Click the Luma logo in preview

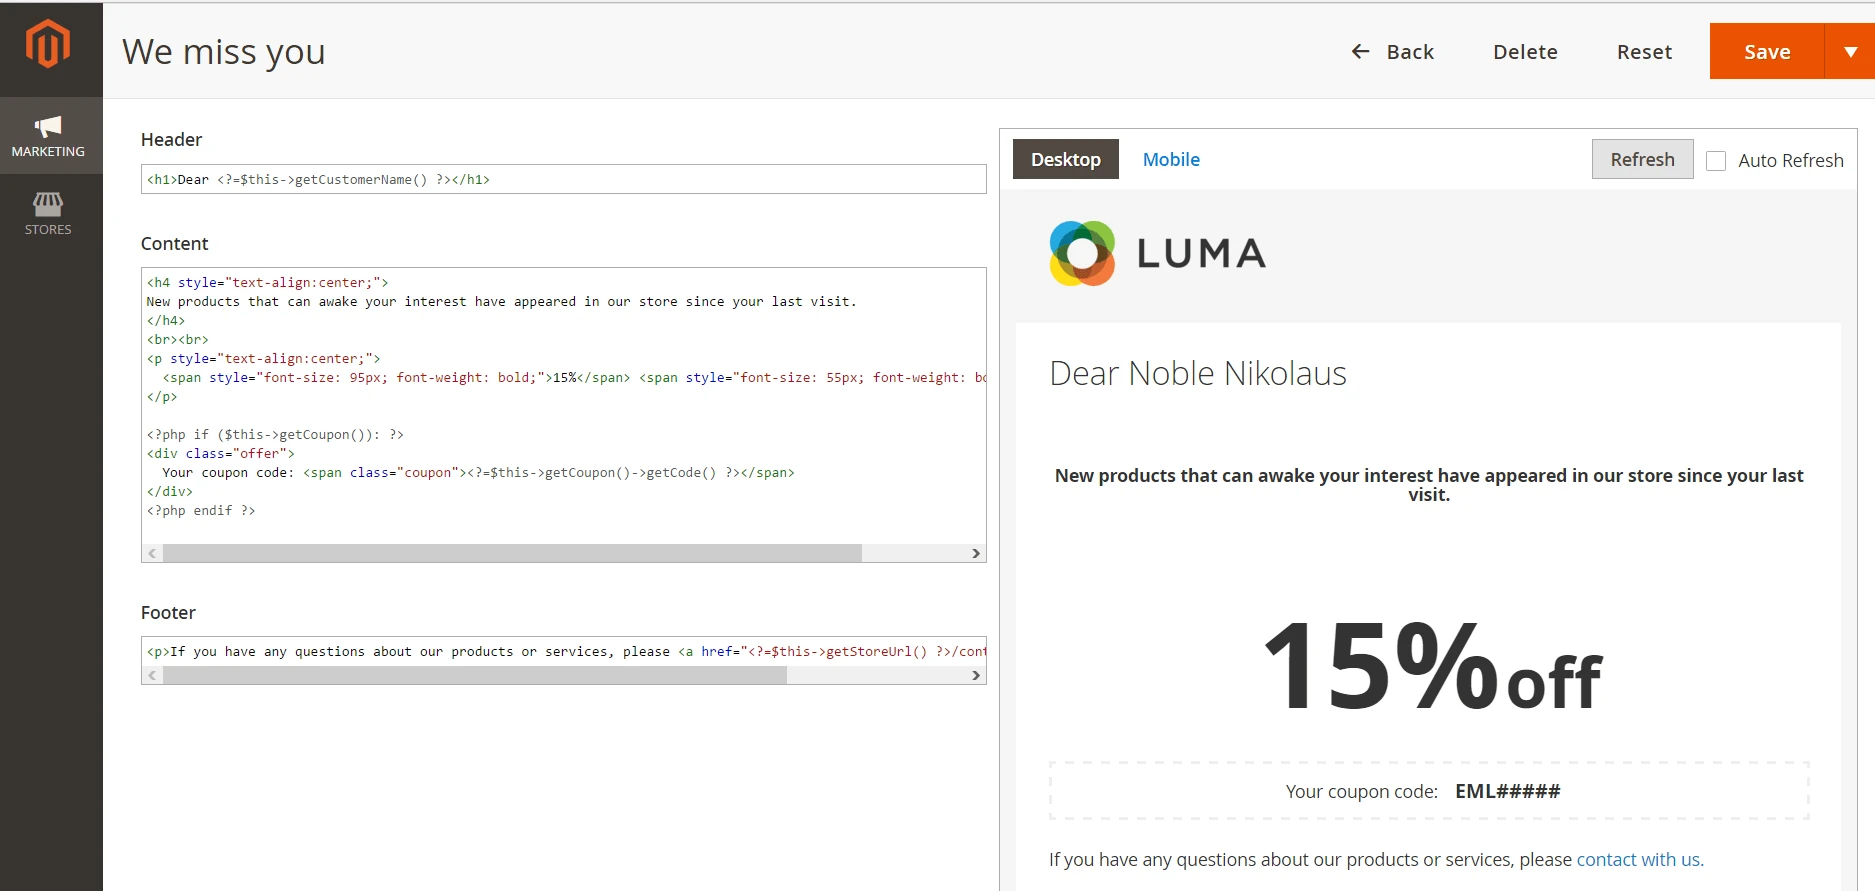pyautogui.click(x=1157, y=254)
